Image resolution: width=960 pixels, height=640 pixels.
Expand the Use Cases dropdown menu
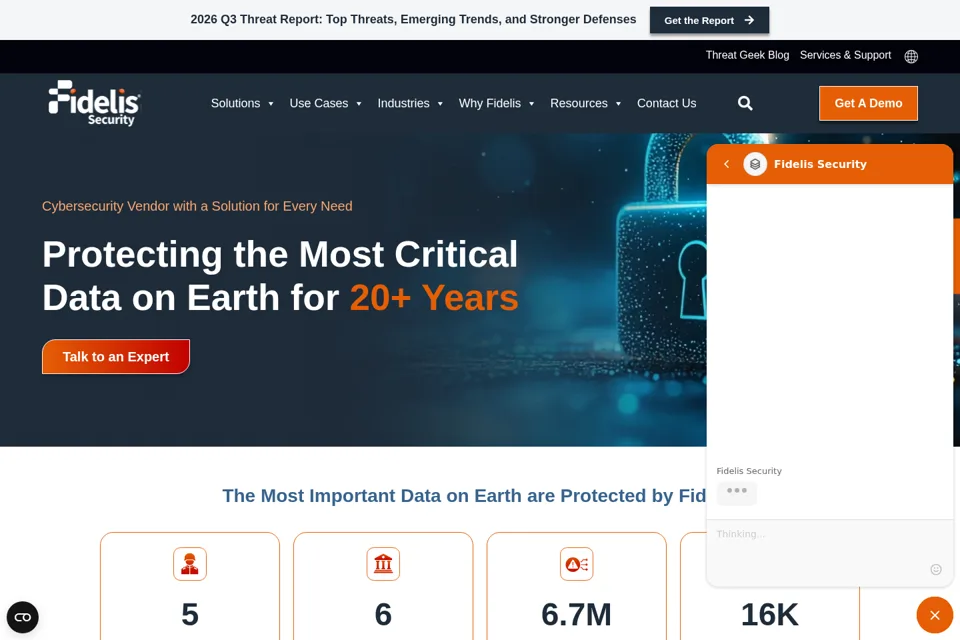click(325, 104)
